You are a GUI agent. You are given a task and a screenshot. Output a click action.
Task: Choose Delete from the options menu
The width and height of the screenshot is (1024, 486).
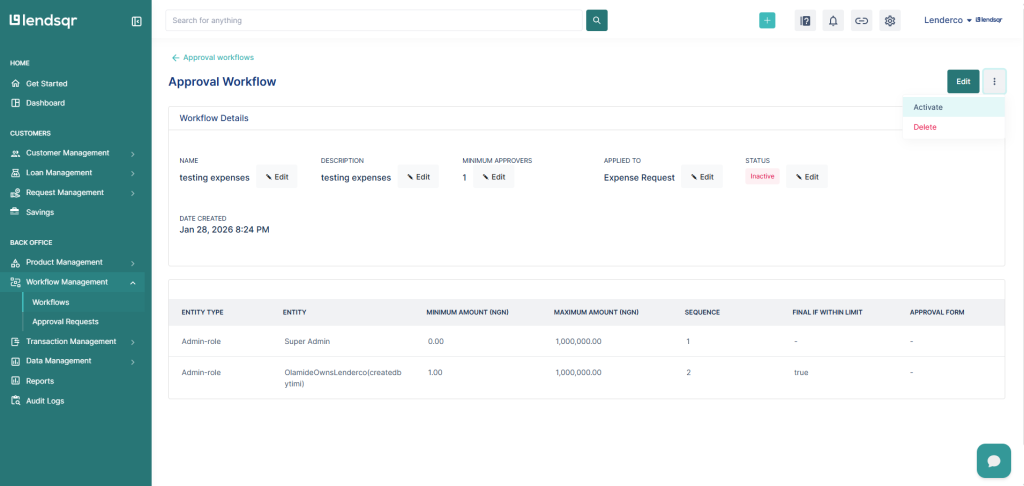925,127
